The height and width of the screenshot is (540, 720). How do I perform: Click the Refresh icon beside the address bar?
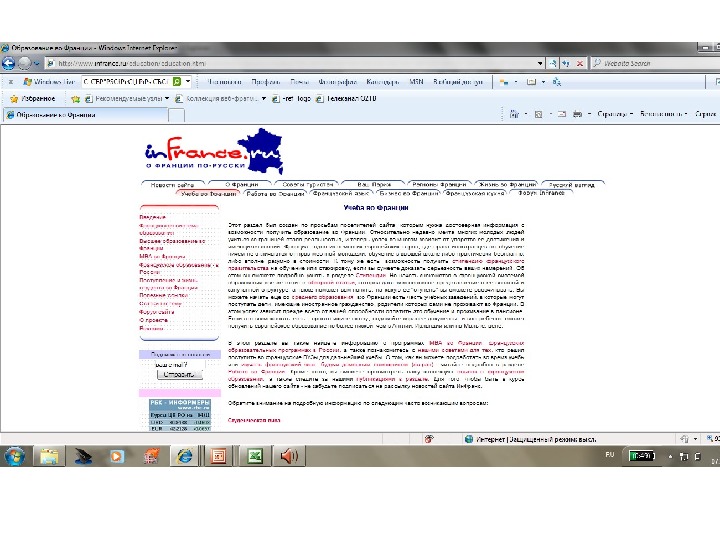566,63
